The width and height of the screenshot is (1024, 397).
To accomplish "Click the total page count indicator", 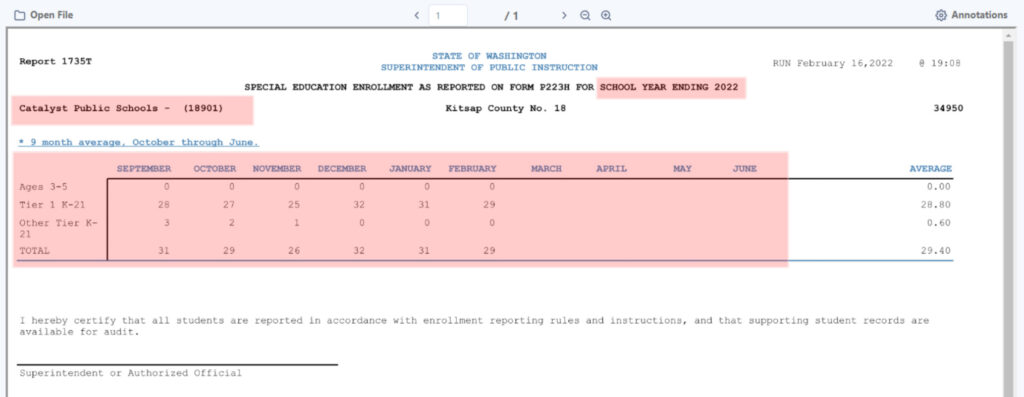I will coord(511,15).
